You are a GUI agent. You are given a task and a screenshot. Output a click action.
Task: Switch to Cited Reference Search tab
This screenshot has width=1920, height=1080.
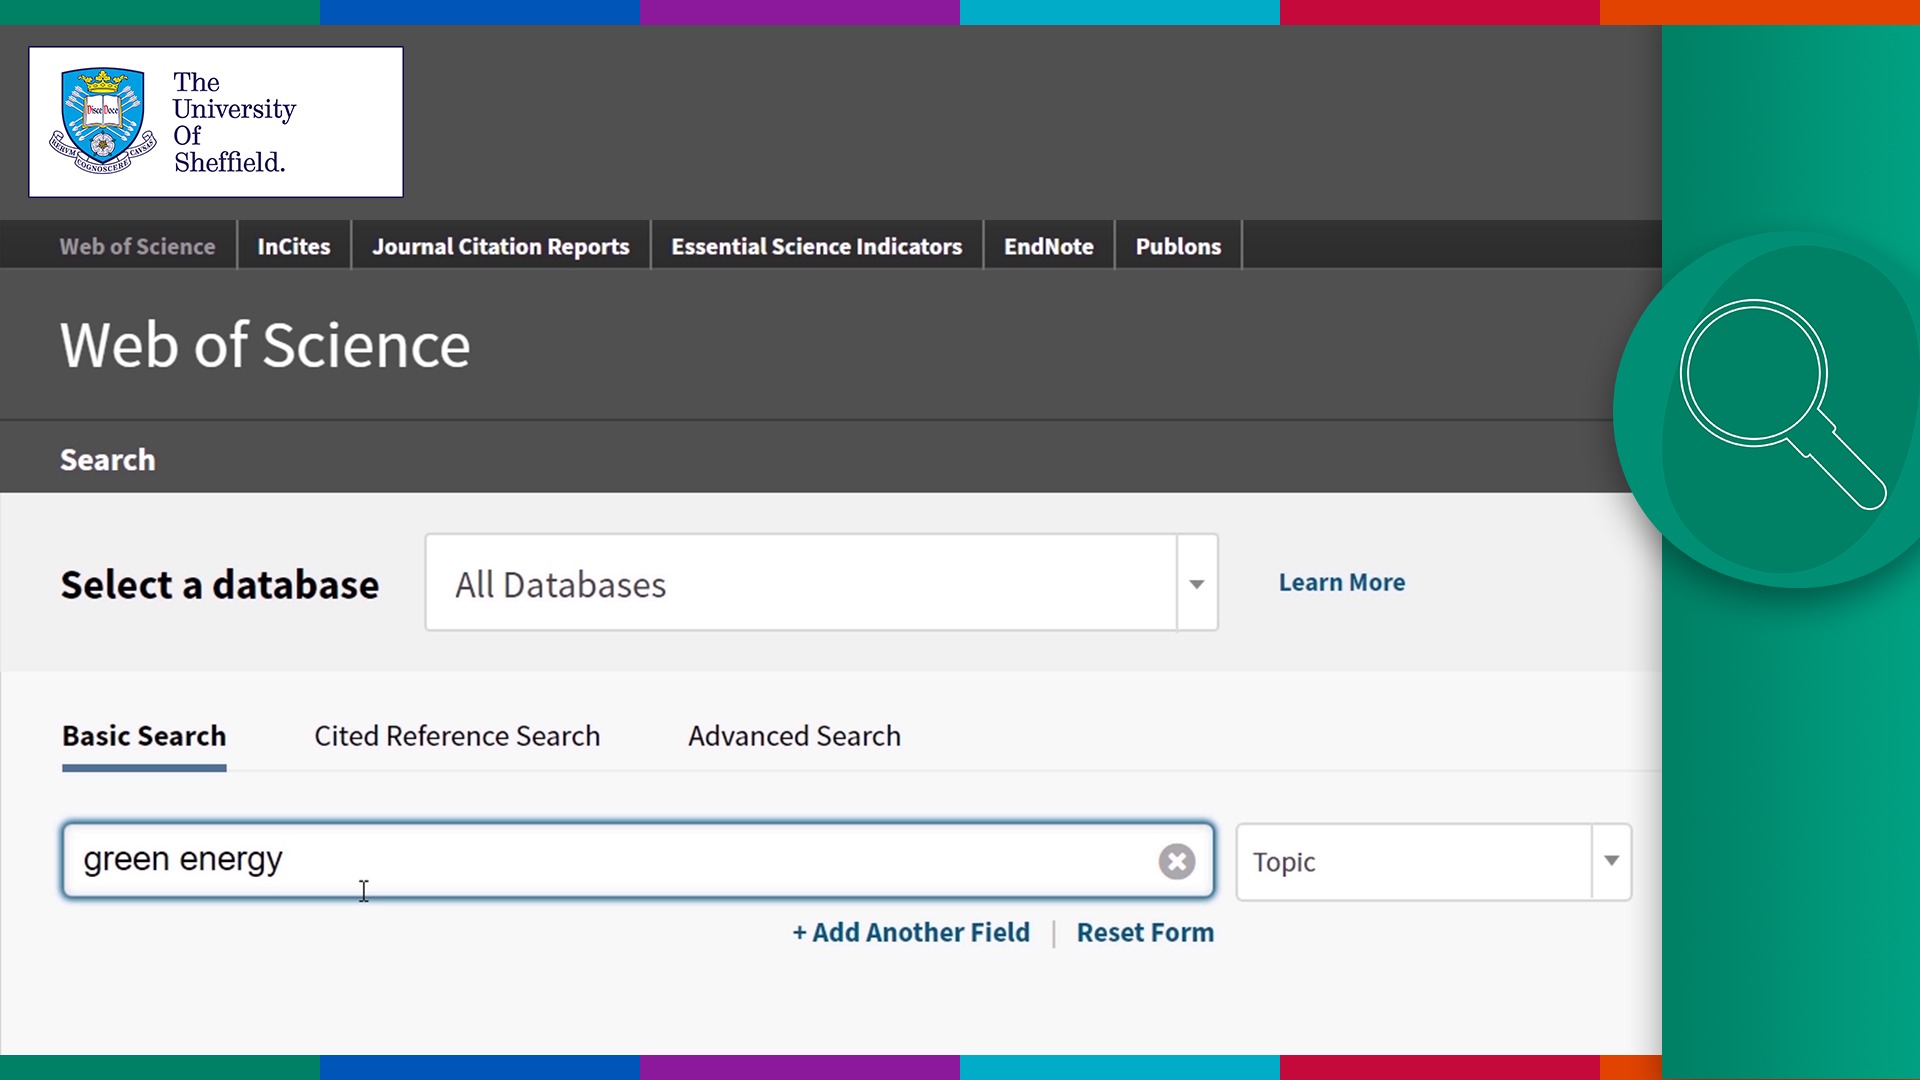pos(457,736)
